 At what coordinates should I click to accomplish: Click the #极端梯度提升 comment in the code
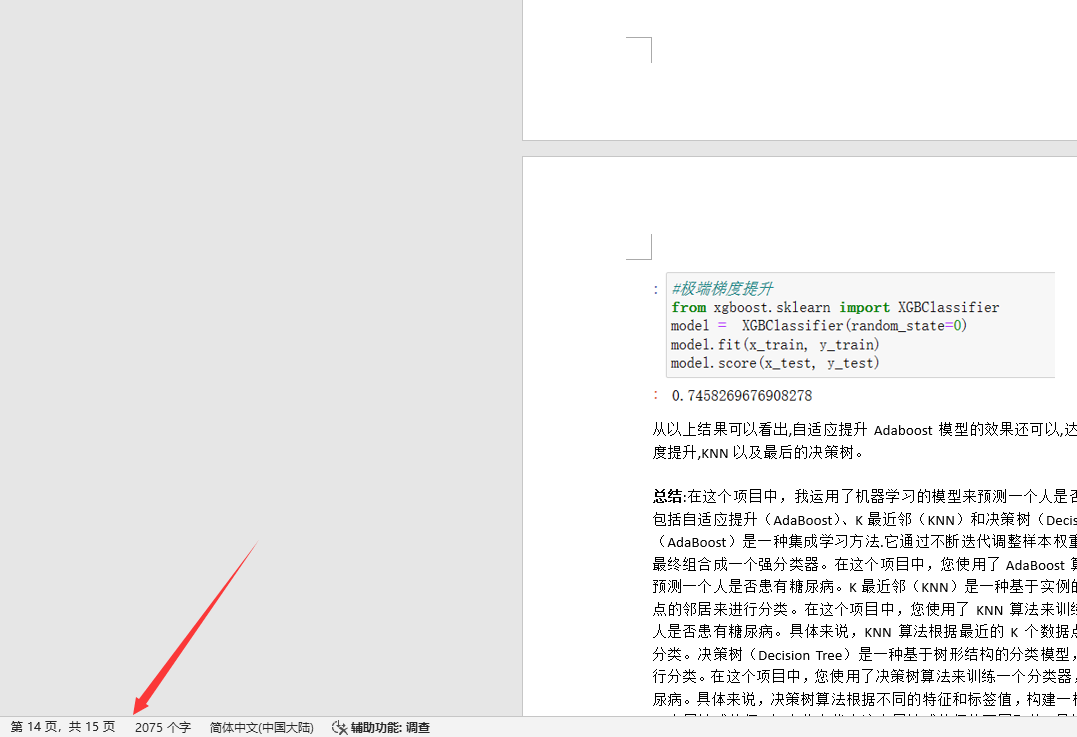(x=722, y=290)
